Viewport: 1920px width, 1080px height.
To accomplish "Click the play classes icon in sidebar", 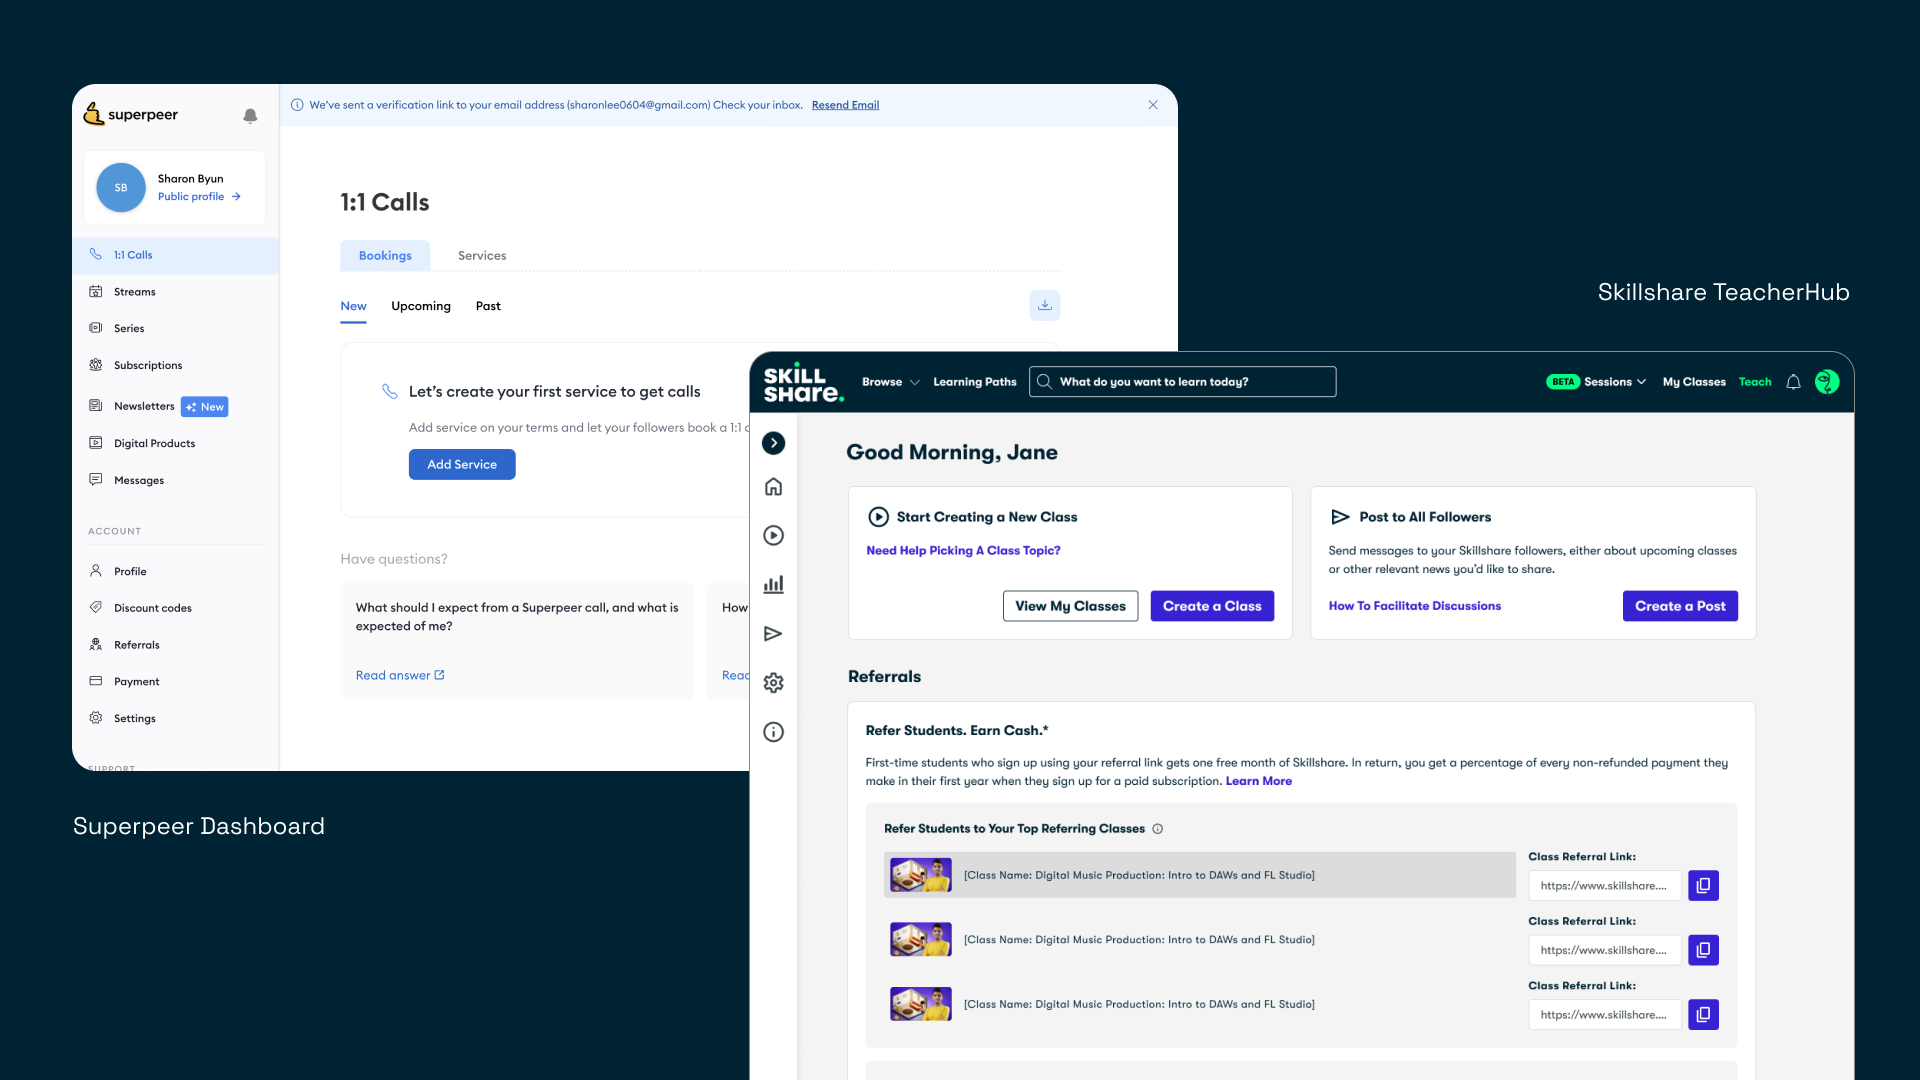I will click(x=773, y=536).
